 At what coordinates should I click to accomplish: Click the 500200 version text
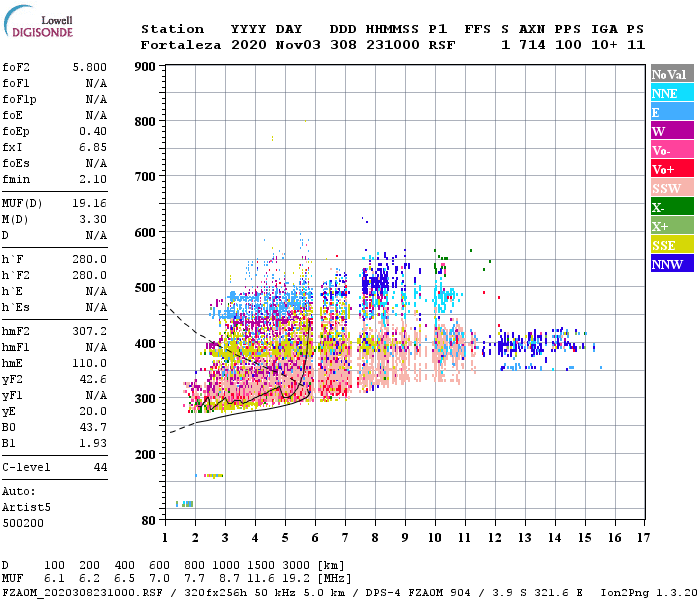coord(23,523)
